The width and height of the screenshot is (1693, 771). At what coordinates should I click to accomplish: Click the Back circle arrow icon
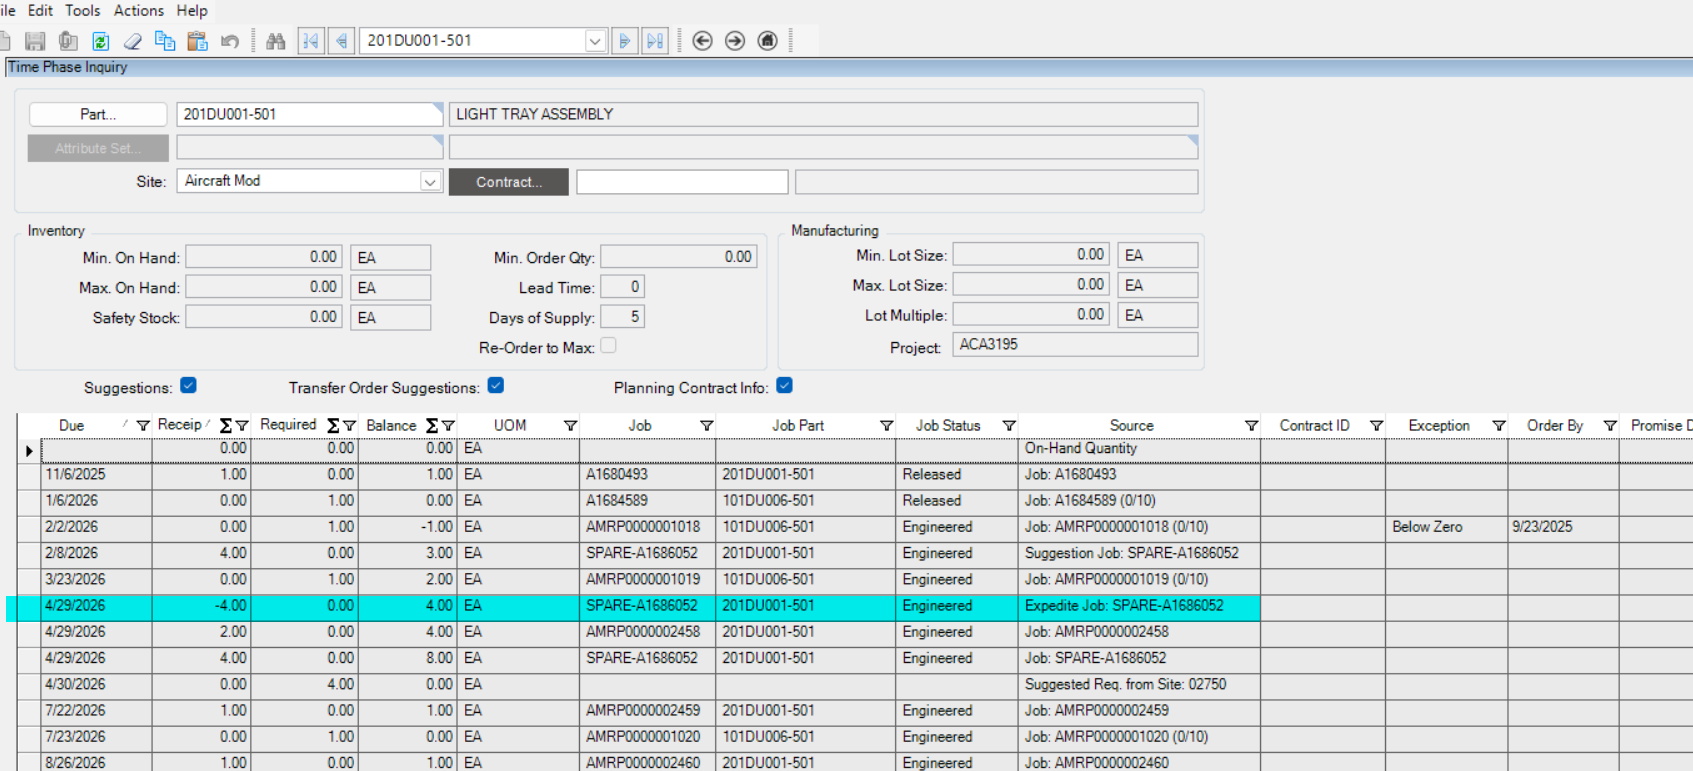pos(702,41)
